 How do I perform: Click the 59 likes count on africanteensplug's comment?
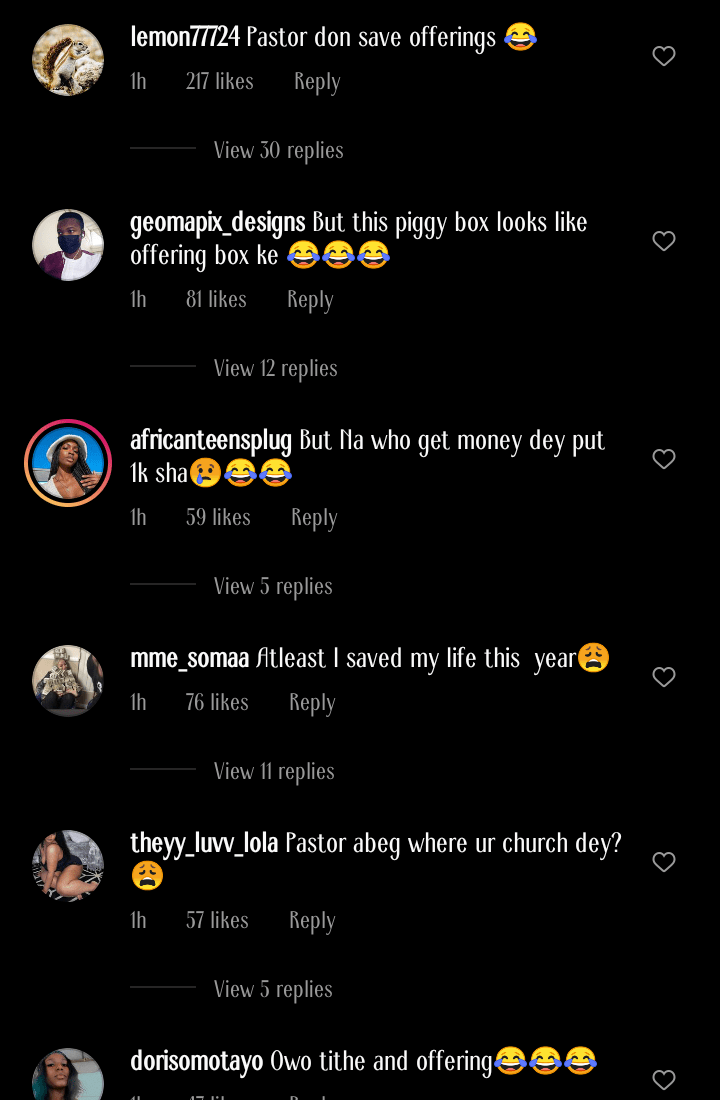click(218, 517)
